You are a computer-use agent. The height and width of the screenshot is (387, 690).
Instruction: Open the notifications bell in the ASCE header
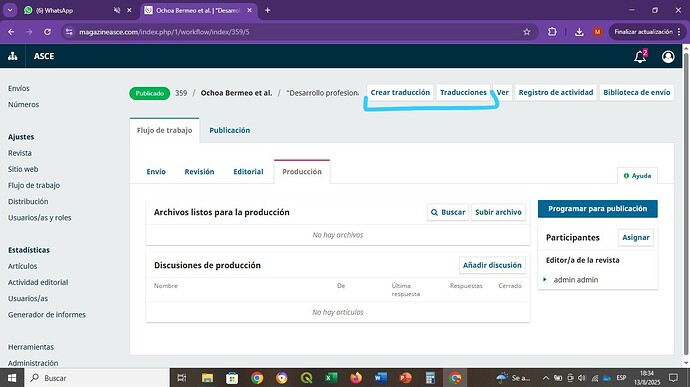(640, 56)
